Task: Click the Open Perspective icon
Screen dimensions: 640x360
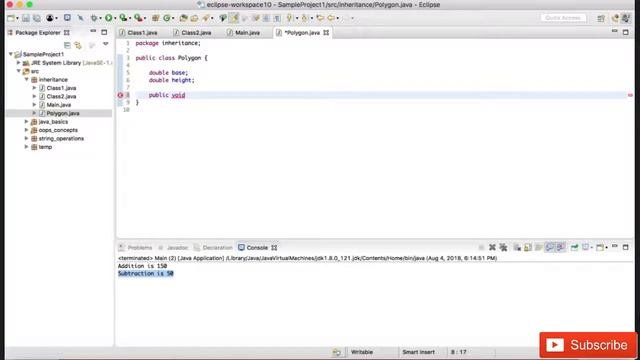Action: [x=601, y=18]
